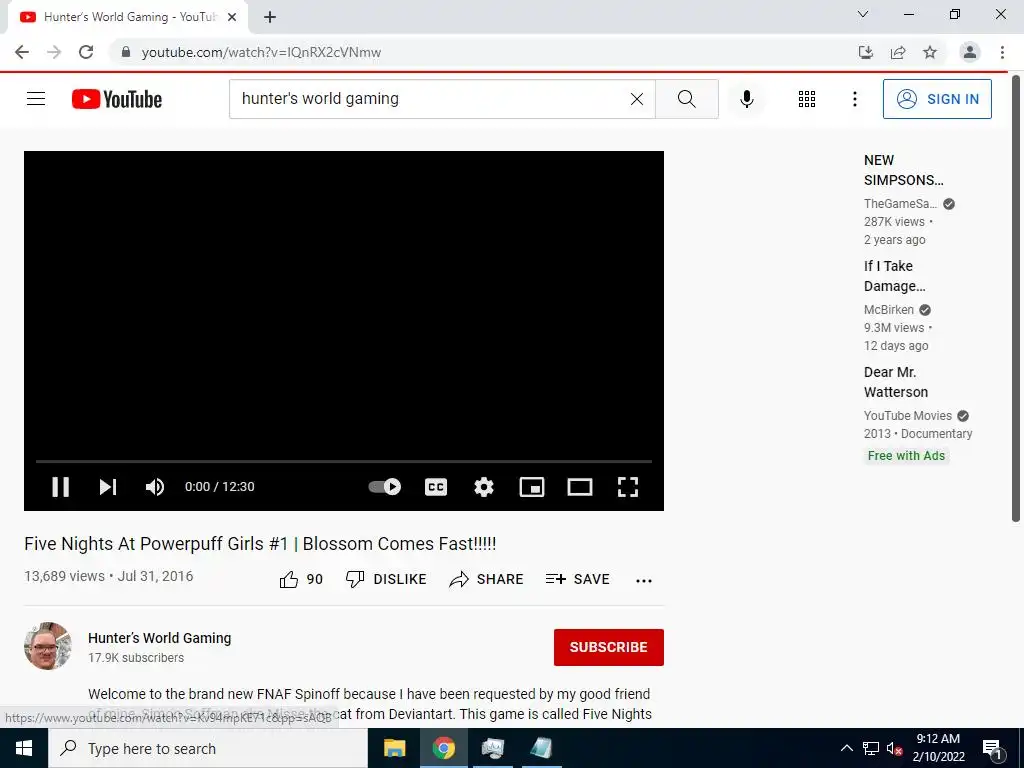Screen dimensions: 1024x768
Task: Bookmark this tab with star icon
Action: coord(930,52)
